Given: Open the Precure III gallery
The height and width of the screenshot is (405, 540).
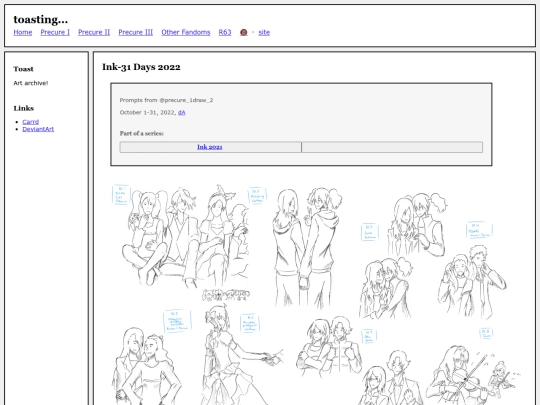Looking at the screenshot, I should tap(136, 32).
